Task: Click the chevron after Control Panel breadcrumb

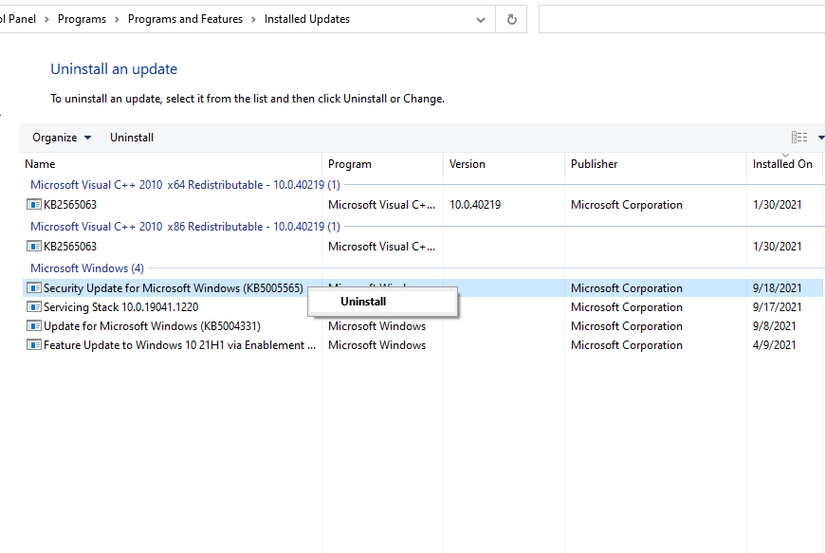Action: pyautogui.click(x=47, y=19)
